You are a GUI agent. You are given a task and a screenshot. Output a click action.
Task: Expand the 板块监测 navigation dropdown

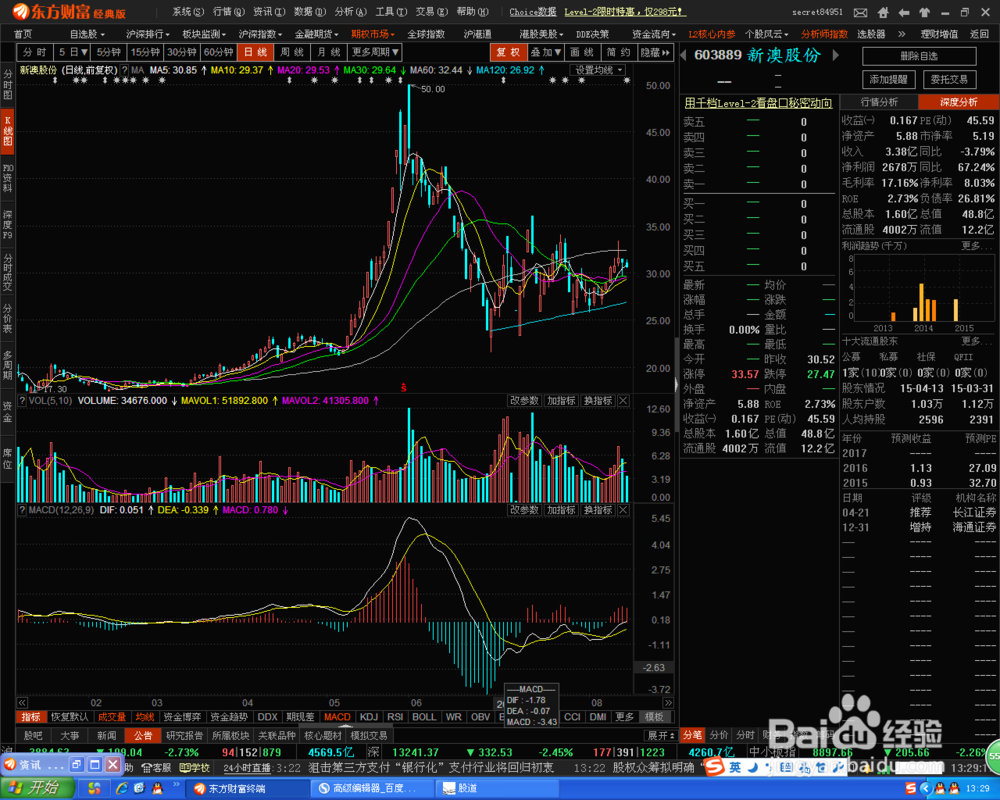204,34
